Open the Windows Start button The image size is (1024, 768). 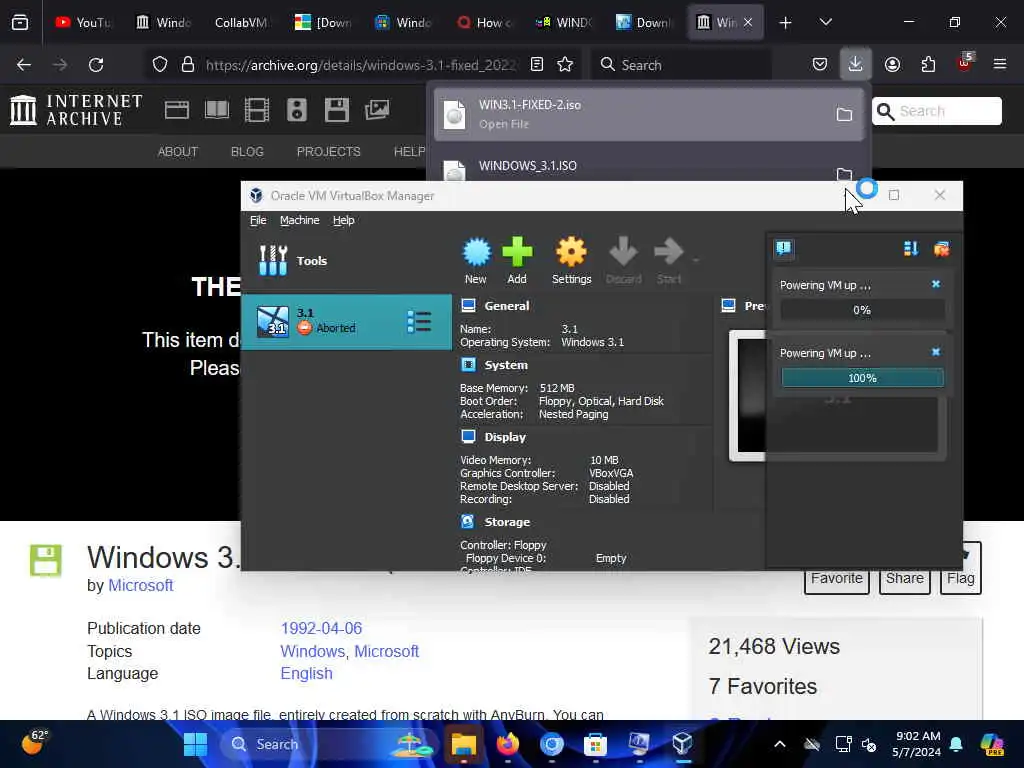click(x=195, y=744)
